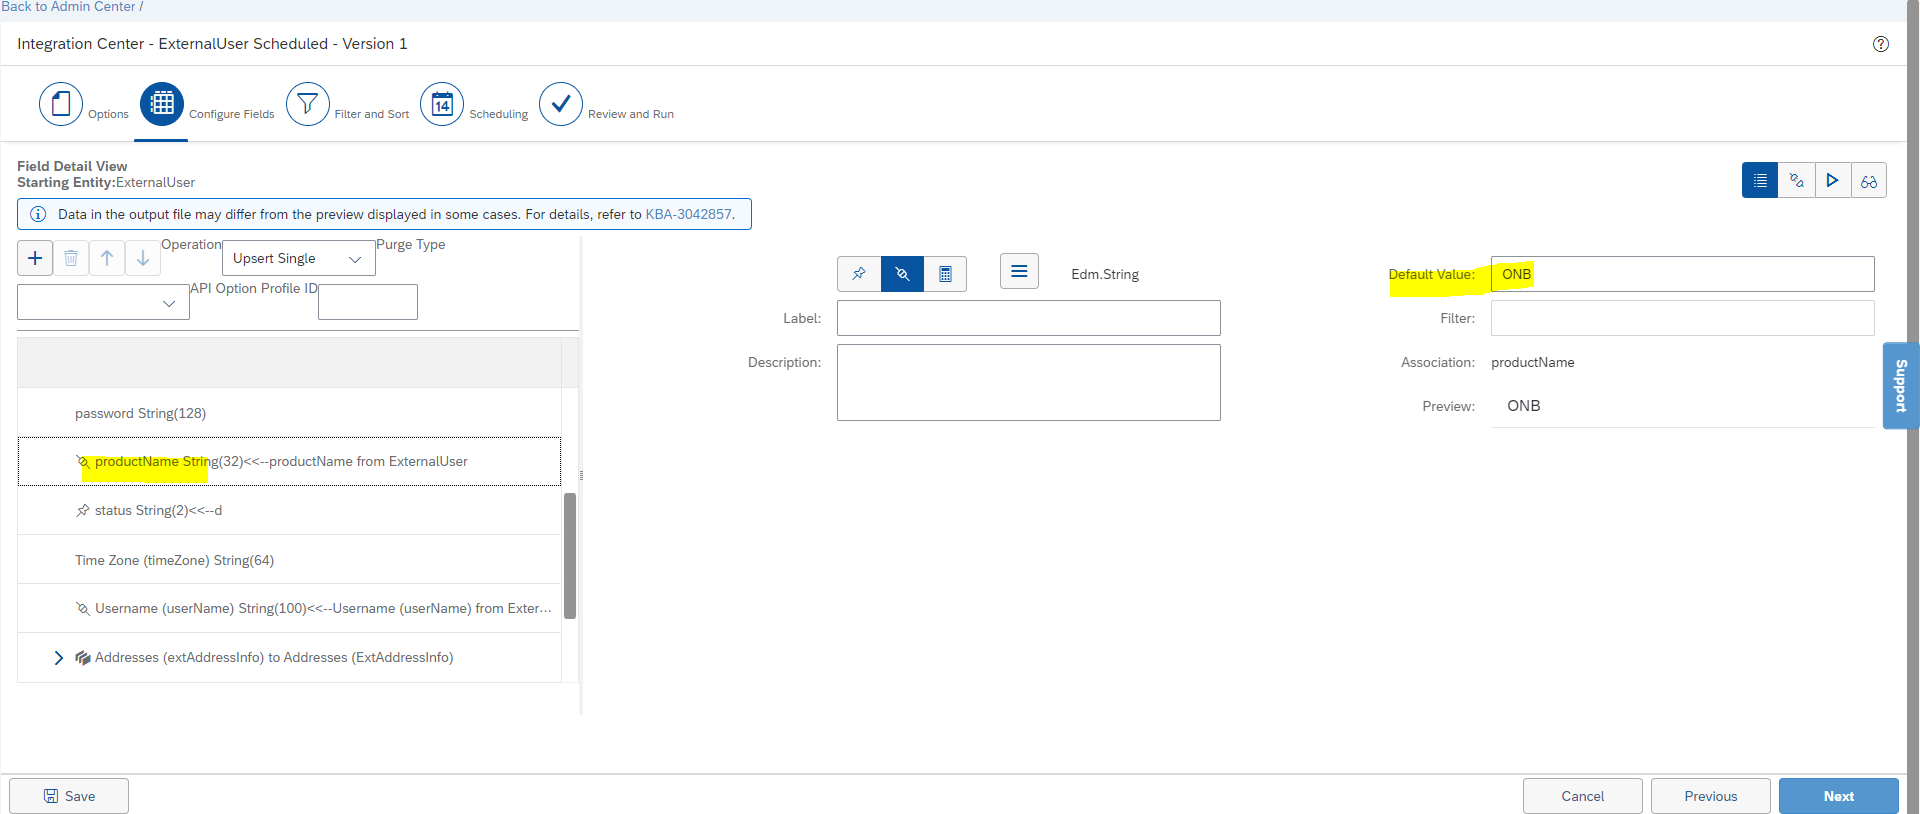The width and height of the screenshot is (1920, 814).
Task: Click the Cancel button
Action: (x=1582, y=796)
